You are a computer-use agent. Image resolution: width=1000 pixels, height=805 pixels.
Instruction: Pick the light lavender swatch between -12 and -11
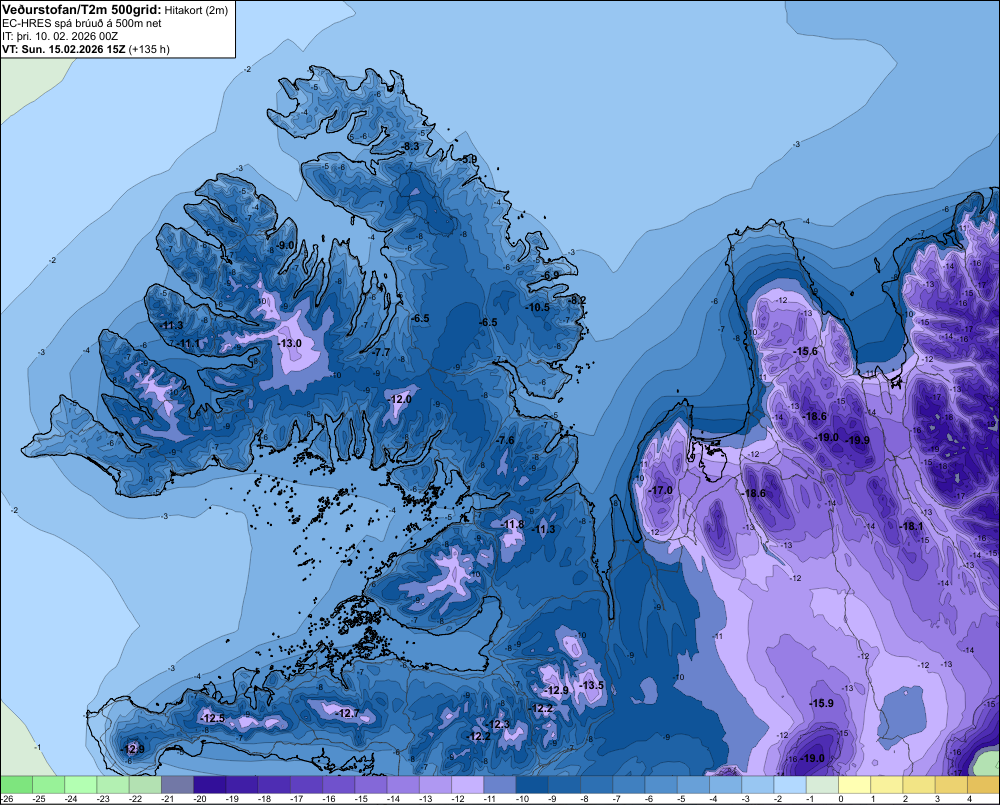tap(467, 784)
